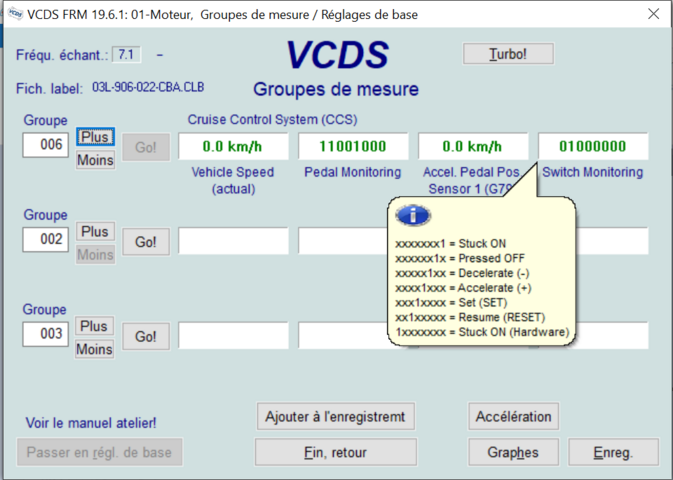Click the sample rate field 7.1

click(x=126, y=55)
